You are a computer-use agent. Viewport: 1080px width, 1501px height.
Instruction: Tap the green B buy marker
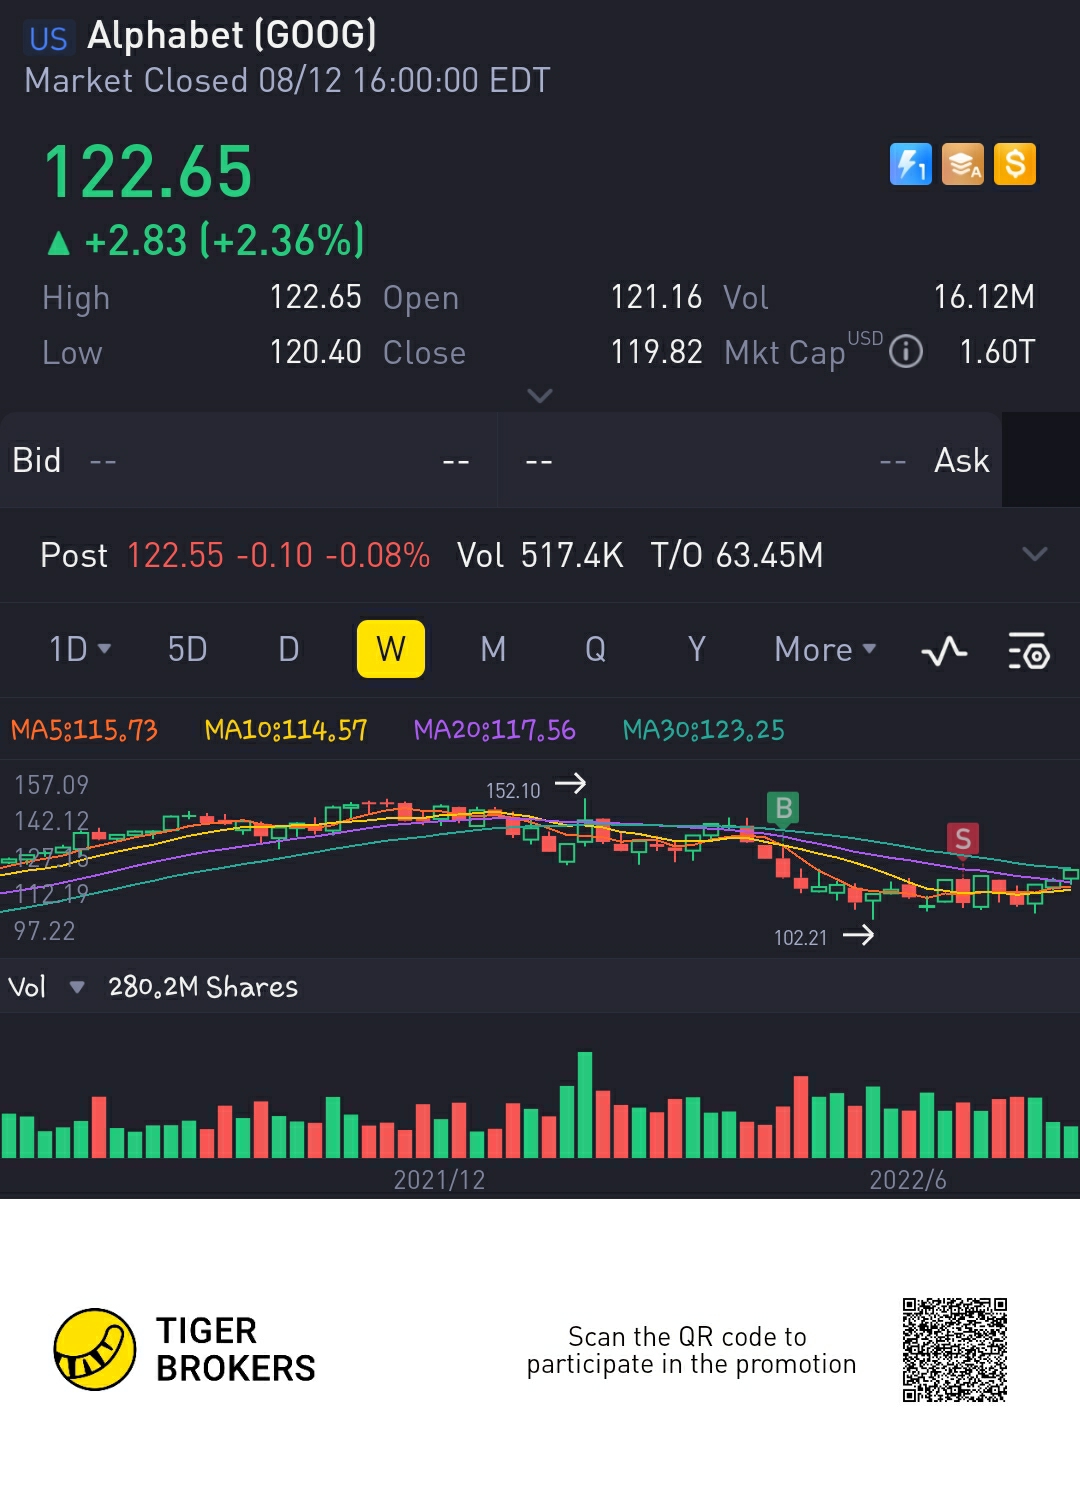pyautogui.click(x=783, y=808)
